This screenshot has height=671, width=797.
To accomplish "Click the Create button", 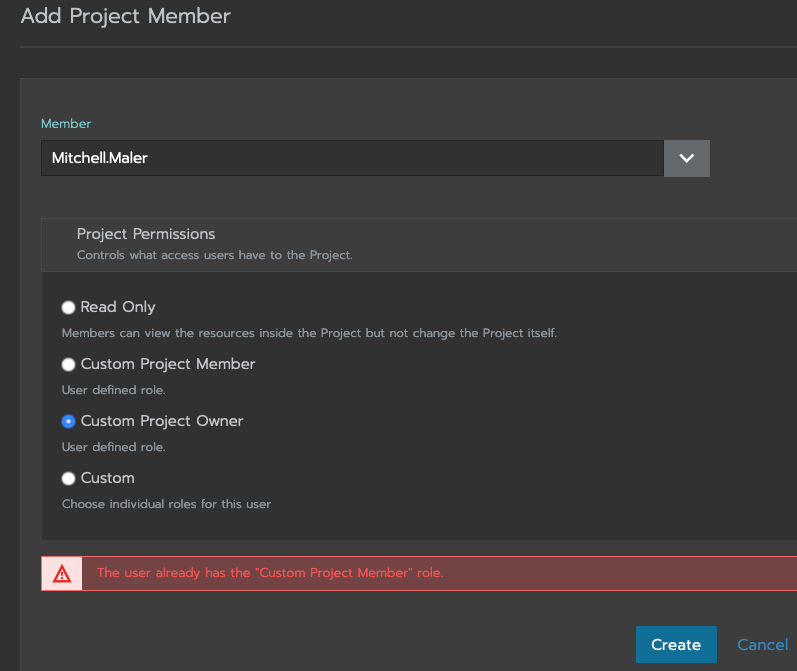I will [x=676, y=645].
